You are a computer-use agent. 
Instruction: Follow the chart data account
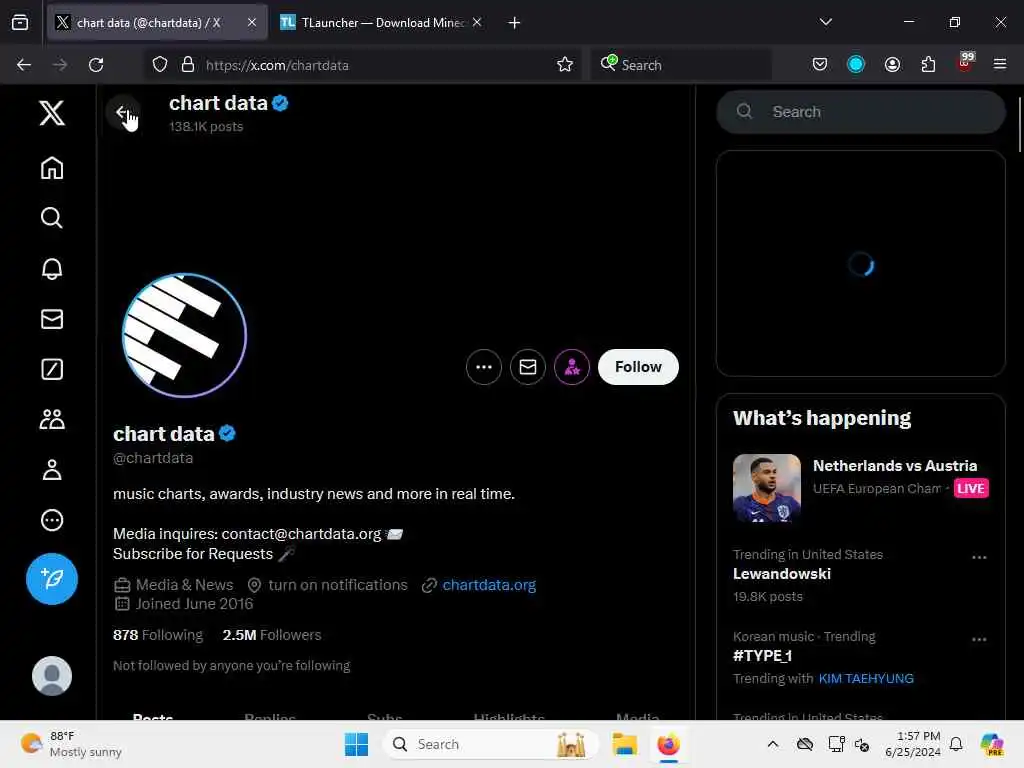[638, 367]
